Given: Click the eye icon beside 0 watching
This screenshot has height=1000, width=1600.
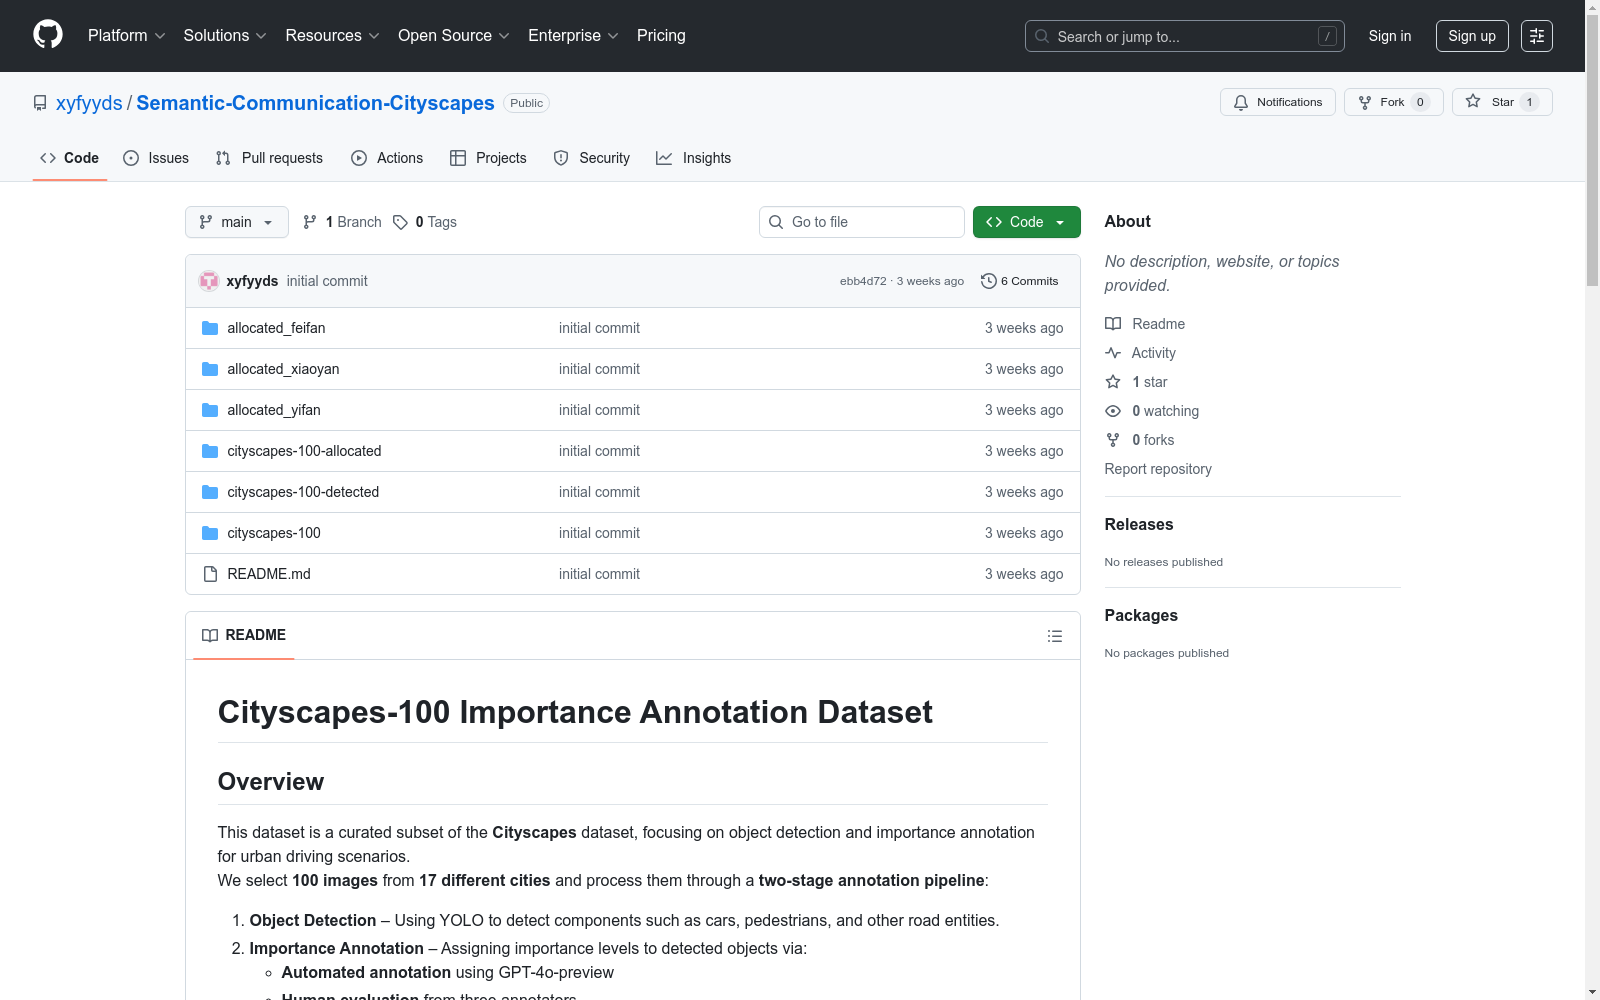Looking at the screenshot, I should coord(1113,411).
